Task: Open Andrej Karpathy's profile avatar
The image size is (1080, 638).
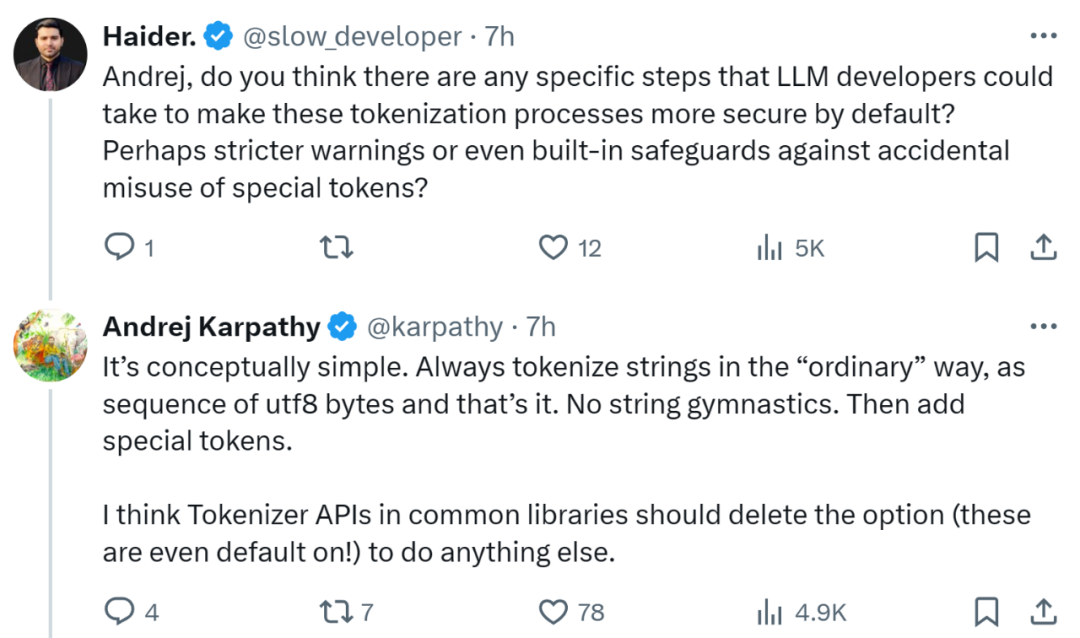Action: [50, 345]
